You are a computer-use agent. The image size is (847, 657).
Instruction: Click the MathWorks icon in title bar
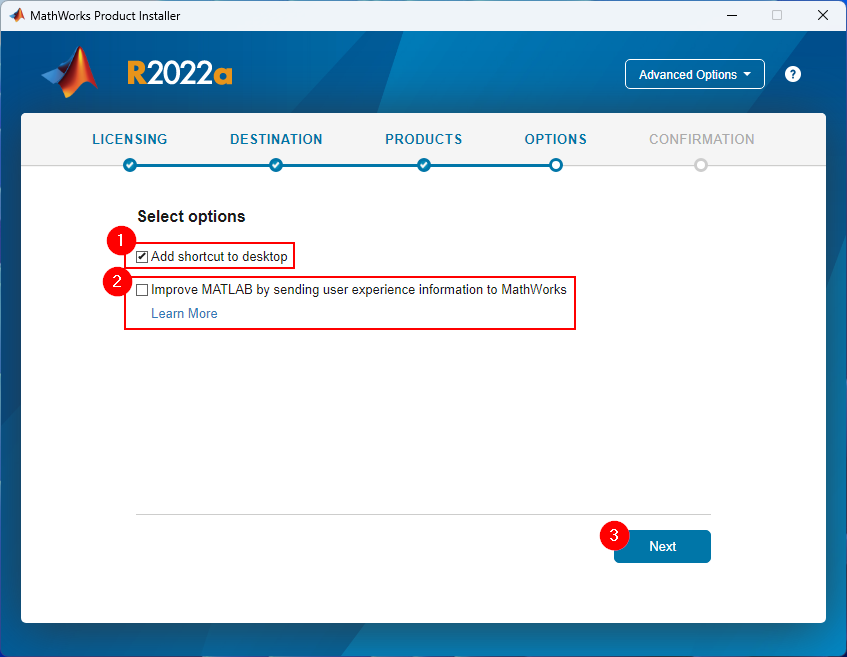(x=17, y=15)
